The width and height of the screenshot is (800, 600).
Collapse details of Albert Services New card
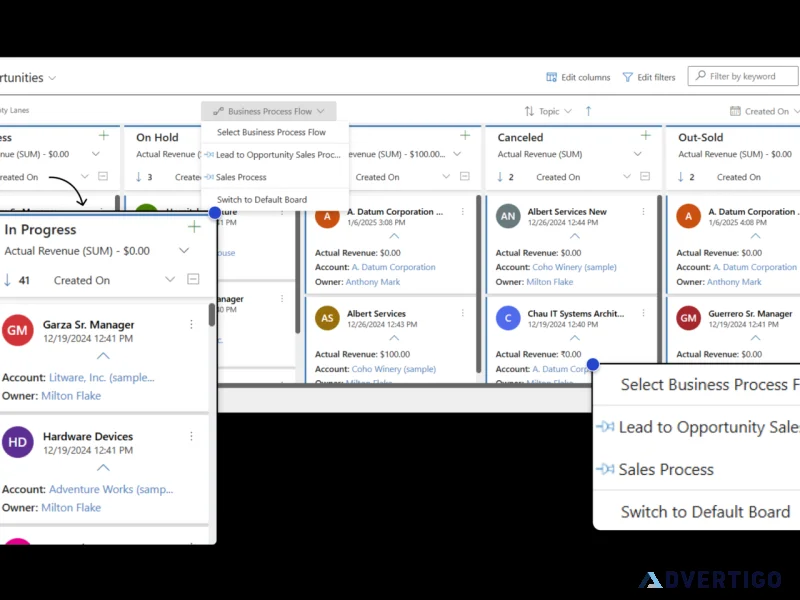(574, 236)
